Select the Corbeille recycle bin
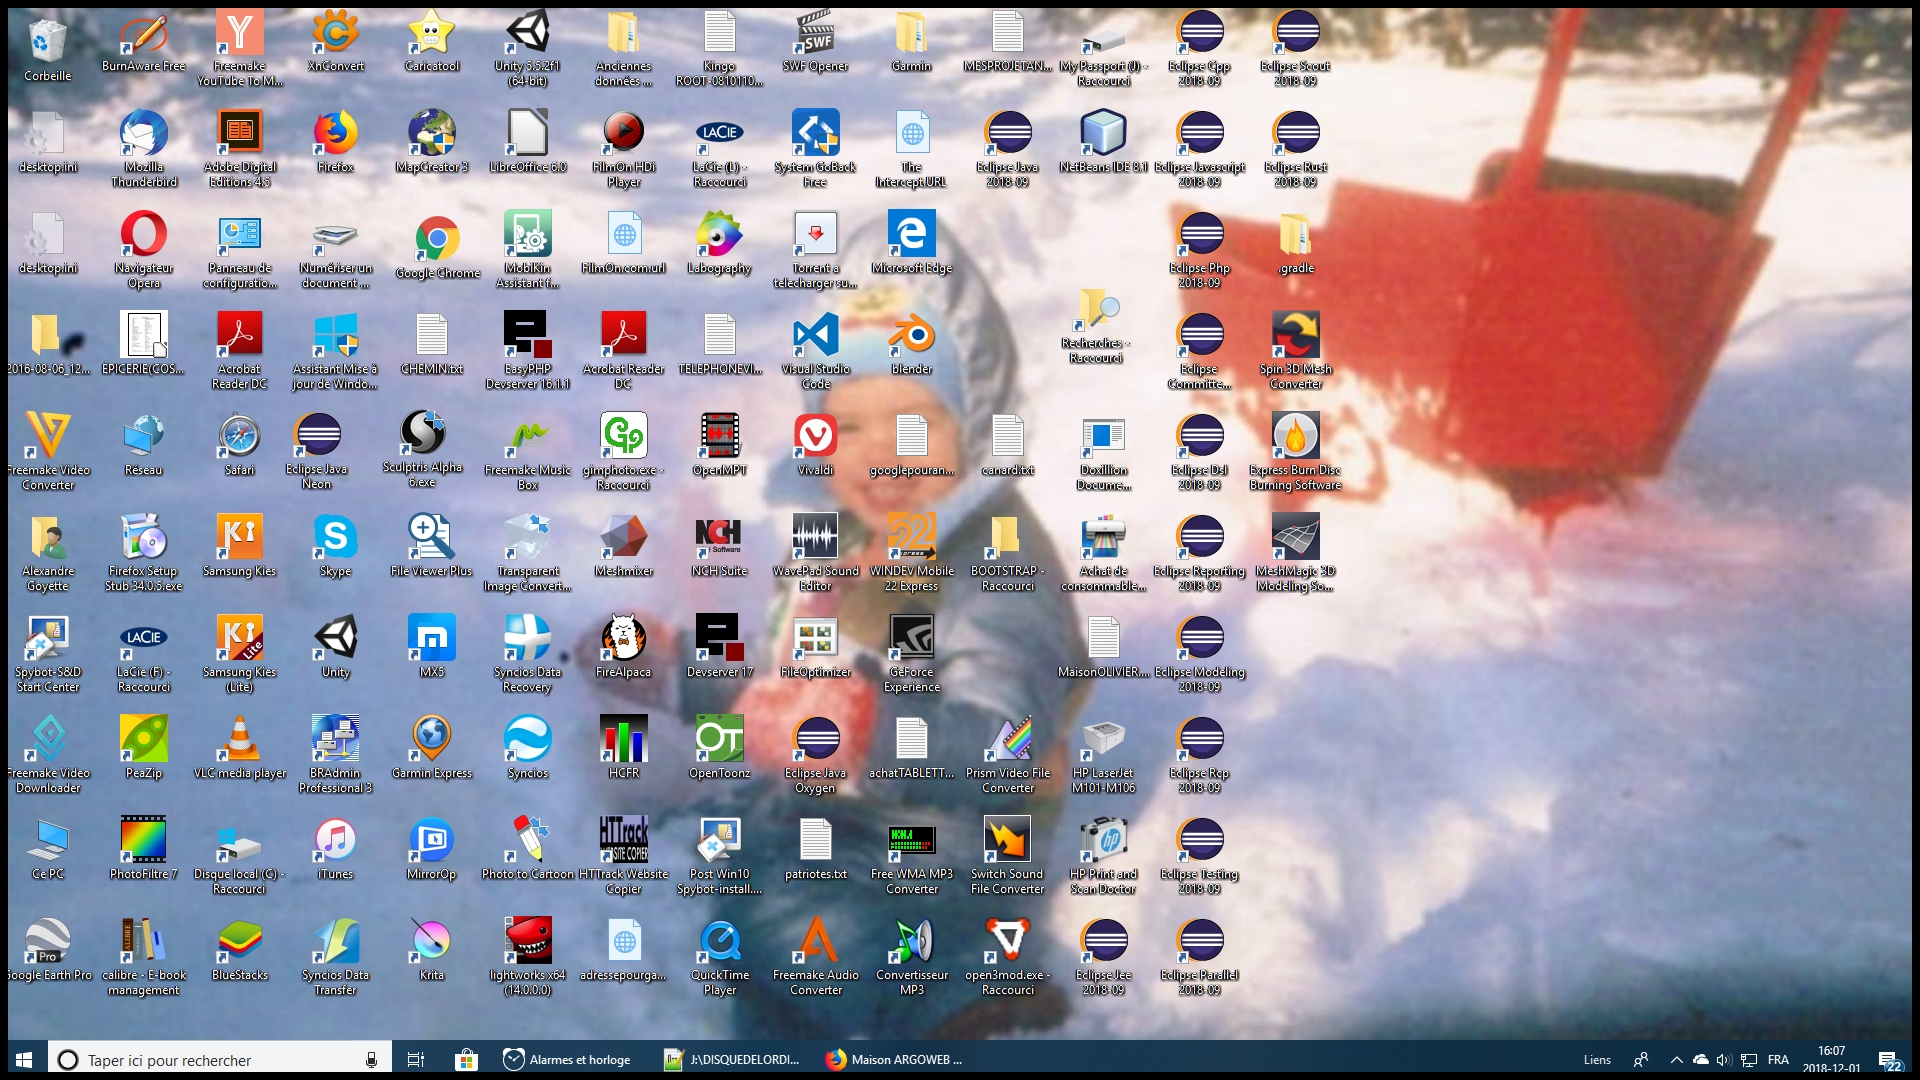The image size is (1920, 1080). 47,42
